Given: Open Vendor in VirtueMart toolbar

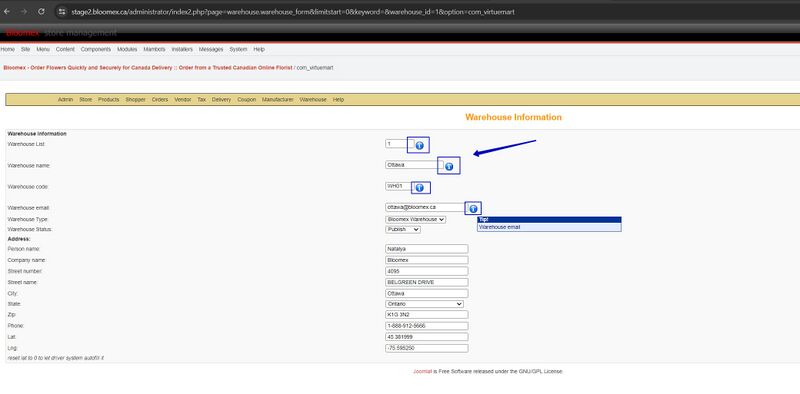Looking at the screenshot, I should click(x=183, y=100).
